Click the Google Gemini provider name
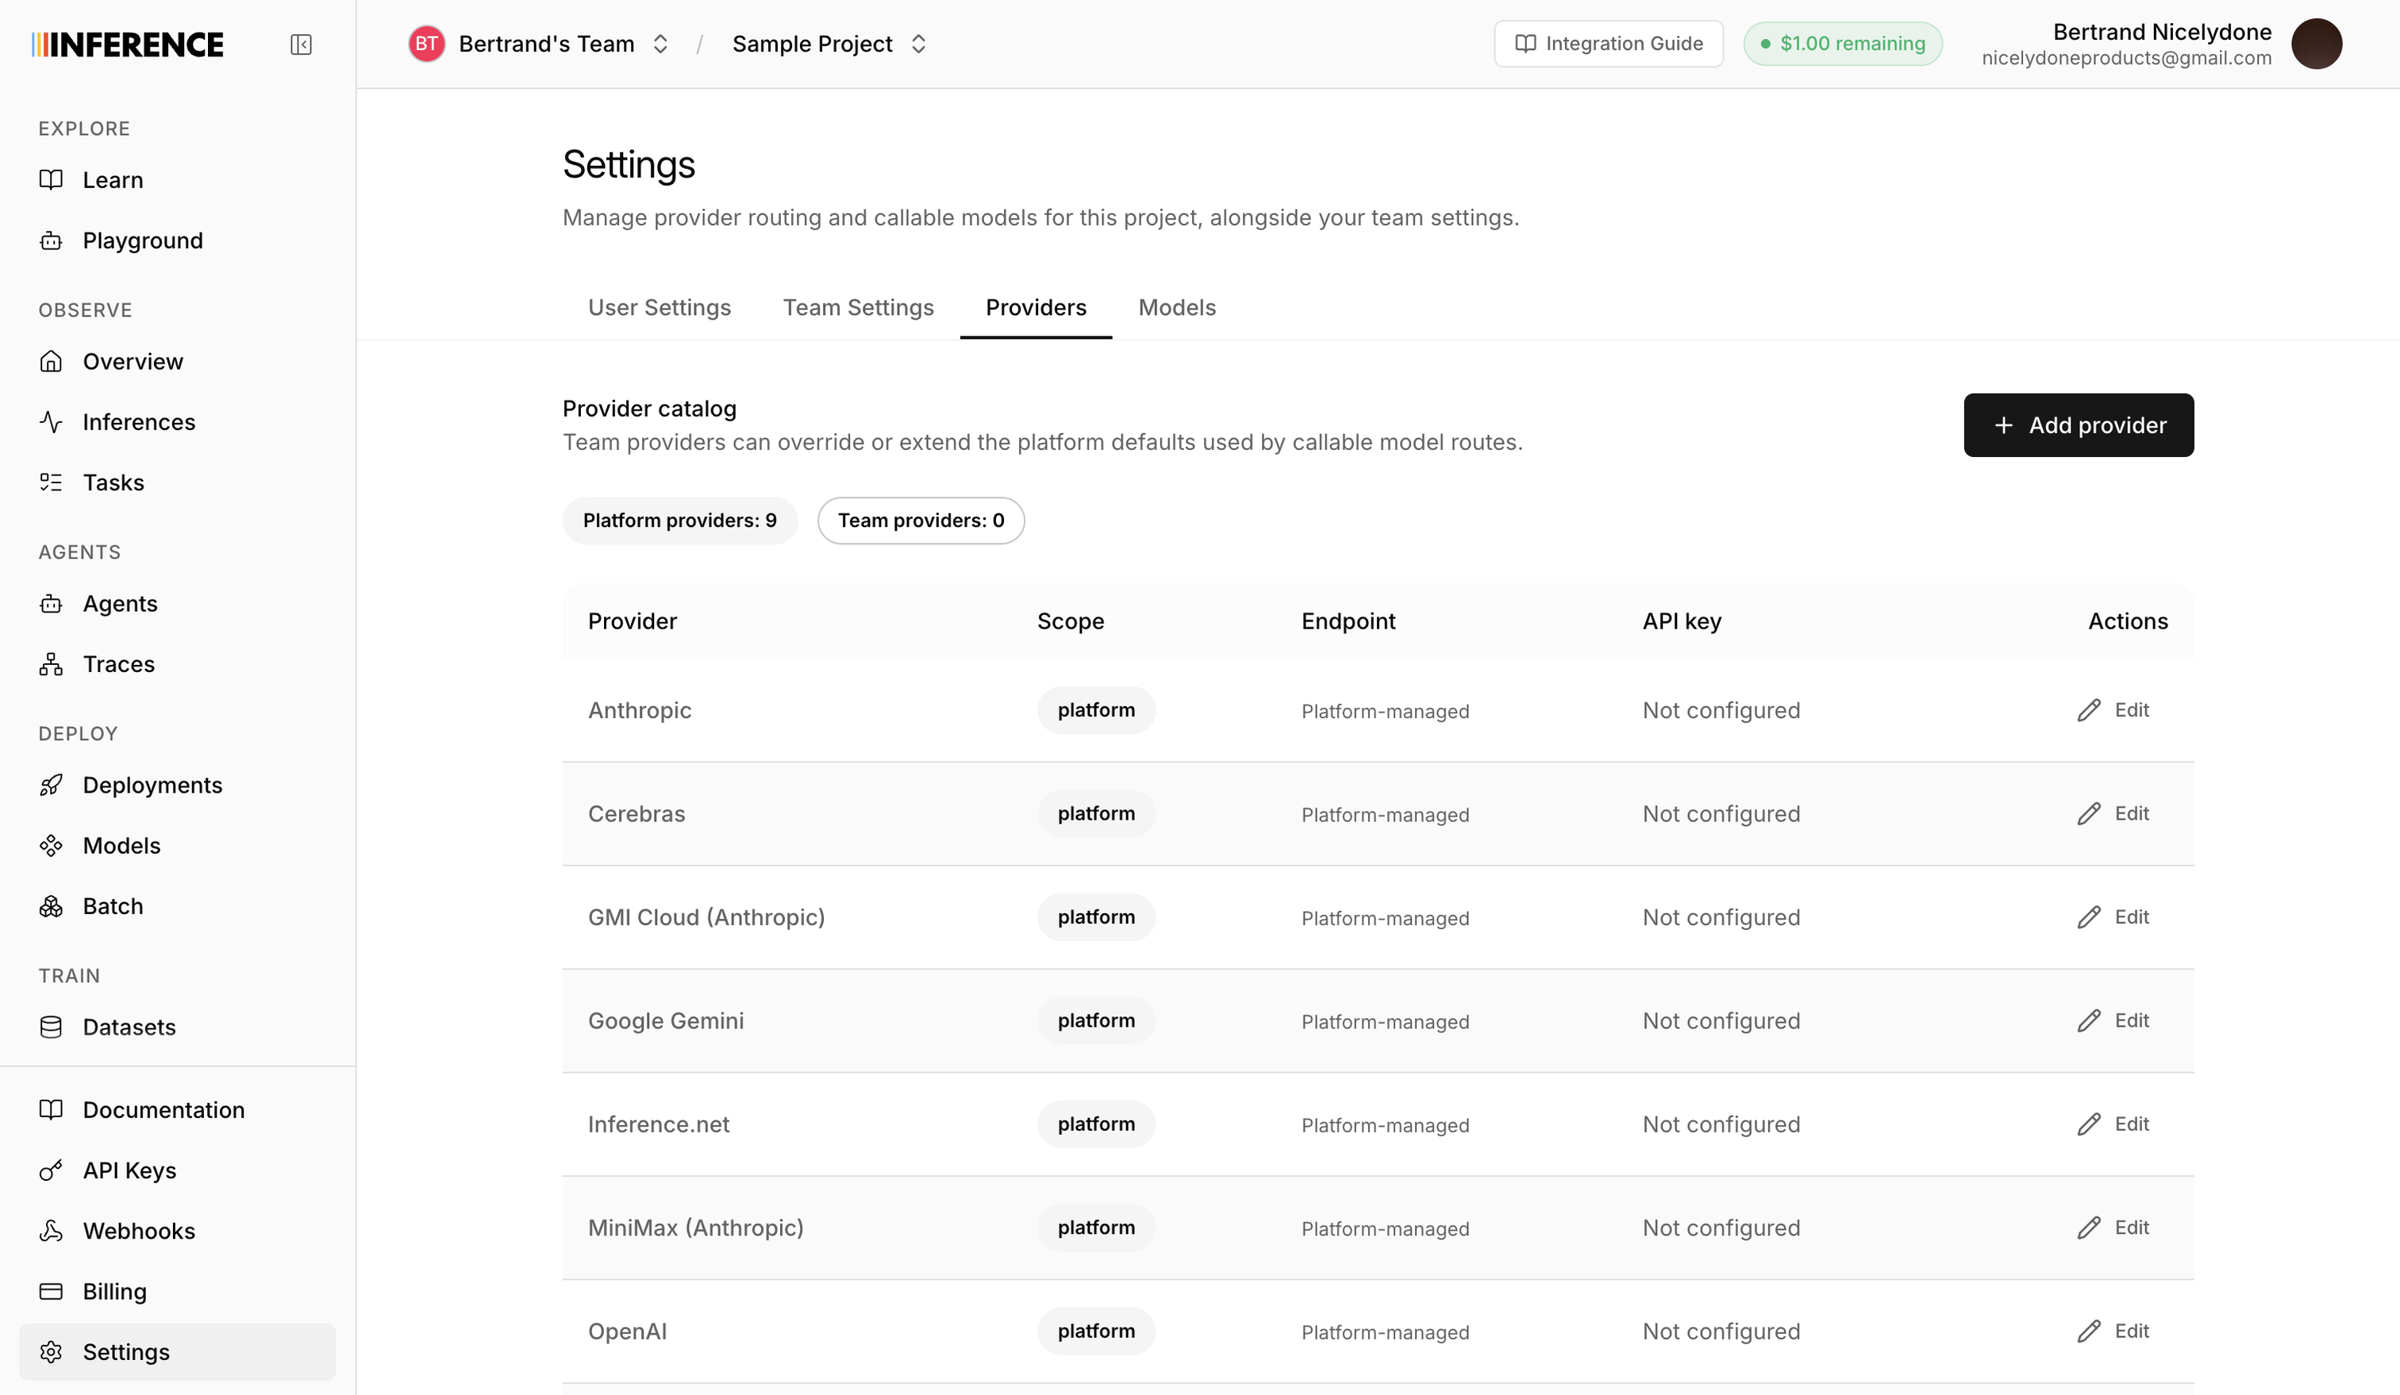Image resolution: width=2400 pixels, height=1395 pixels. click(666, 1021)
